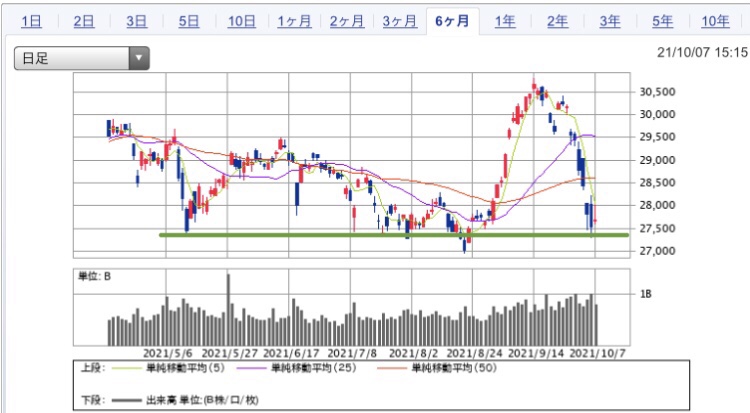This screenshot has height=413, width=750.
Task: Click the 単位: B volume unit label
Action: coord(94,276)
